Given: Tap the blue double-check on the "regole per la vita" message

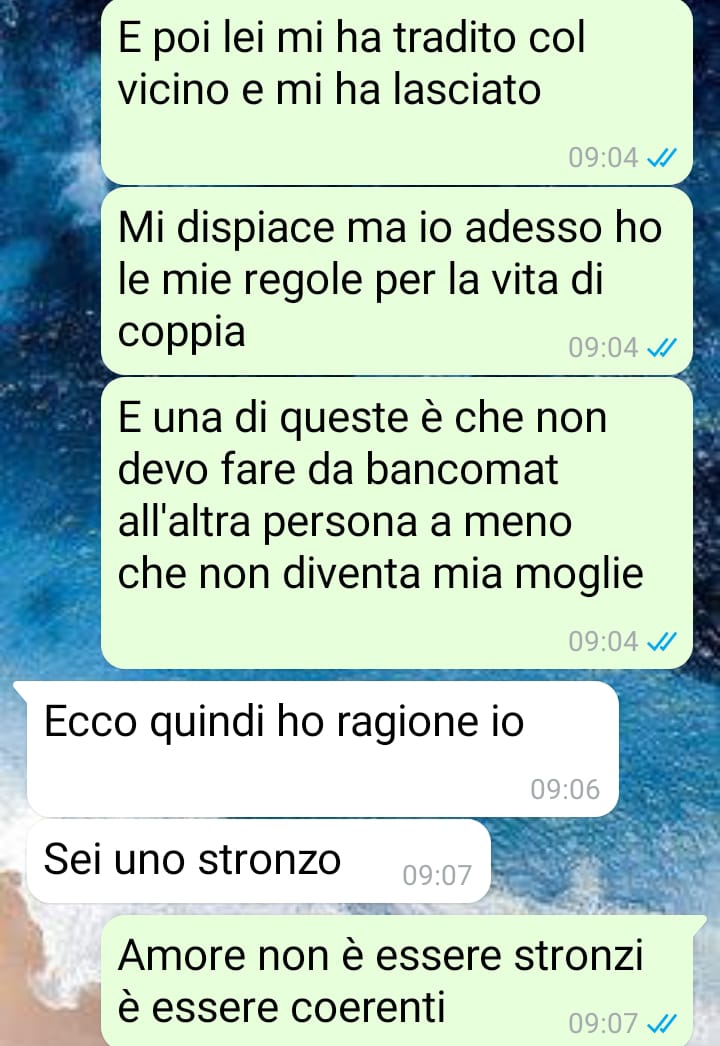Looking at the screenshot, I should pos(662,348).
